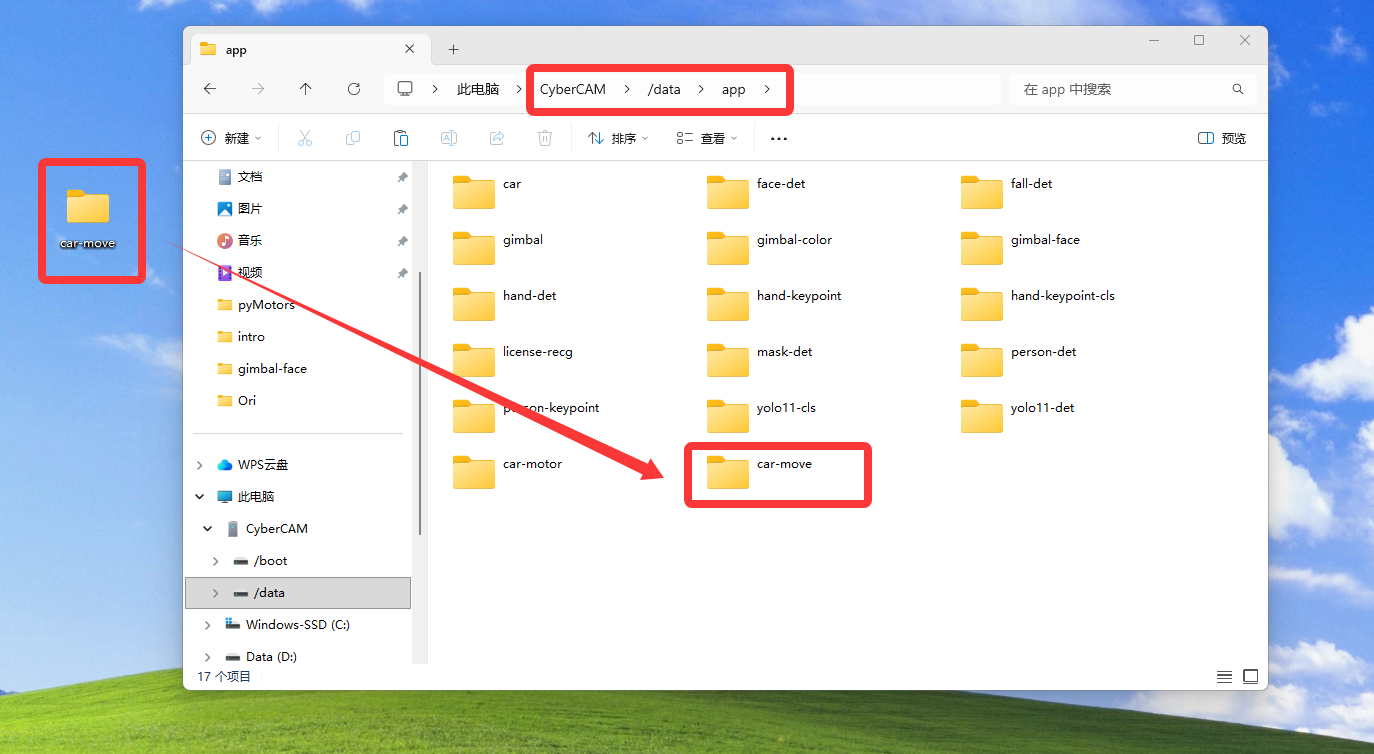Expand the /boot tree node
The width and height of the screenshot is (1374, 754).
[216, 561]
